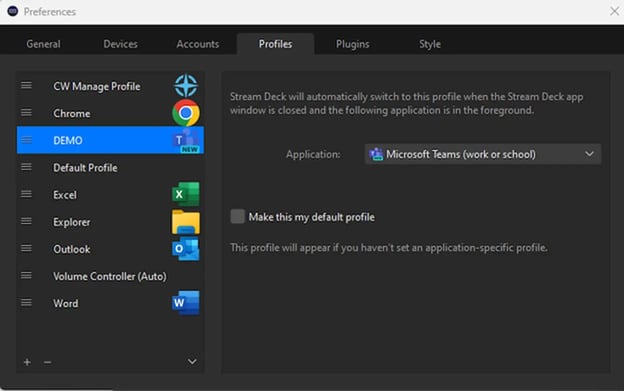624x391 pixels.
Task: Click drag handle beside Explorer profile
Action: coord(27,221)
